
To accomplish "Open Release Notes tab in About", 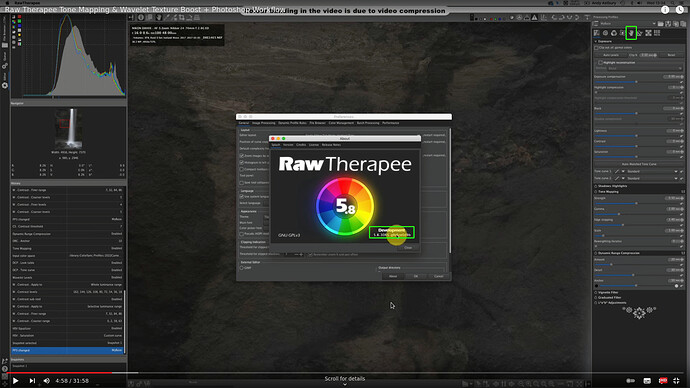I will point(331,145).
